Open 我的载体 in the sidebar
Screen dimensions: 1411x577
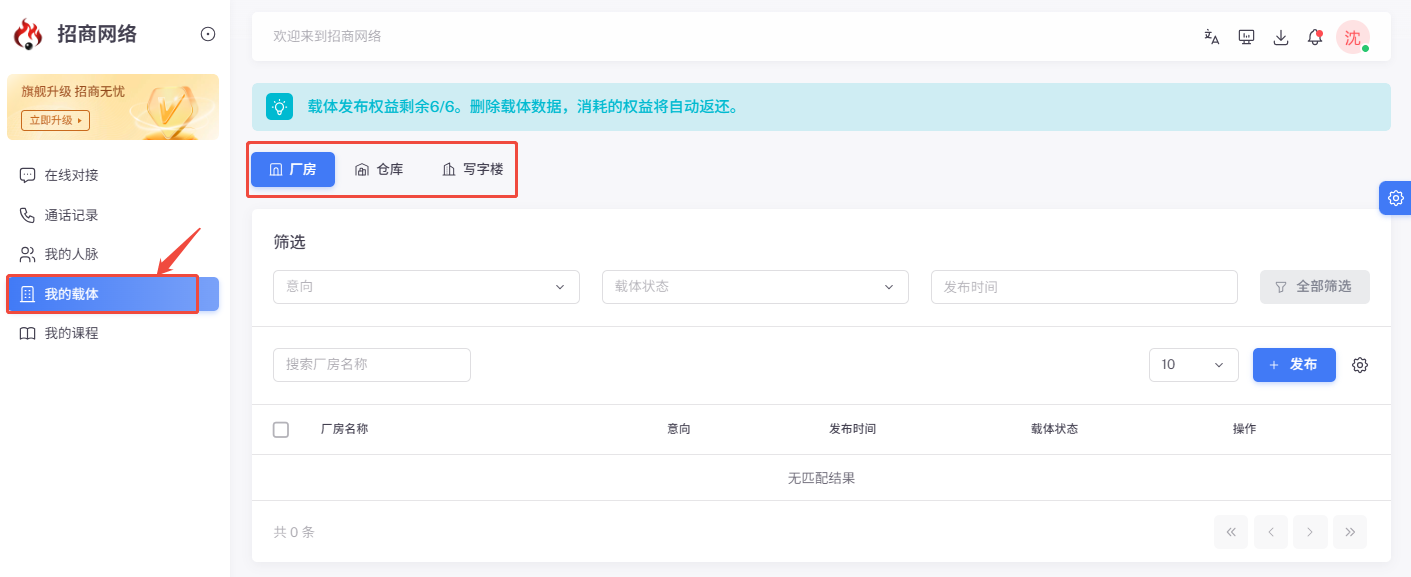click(x=113, y=294)
